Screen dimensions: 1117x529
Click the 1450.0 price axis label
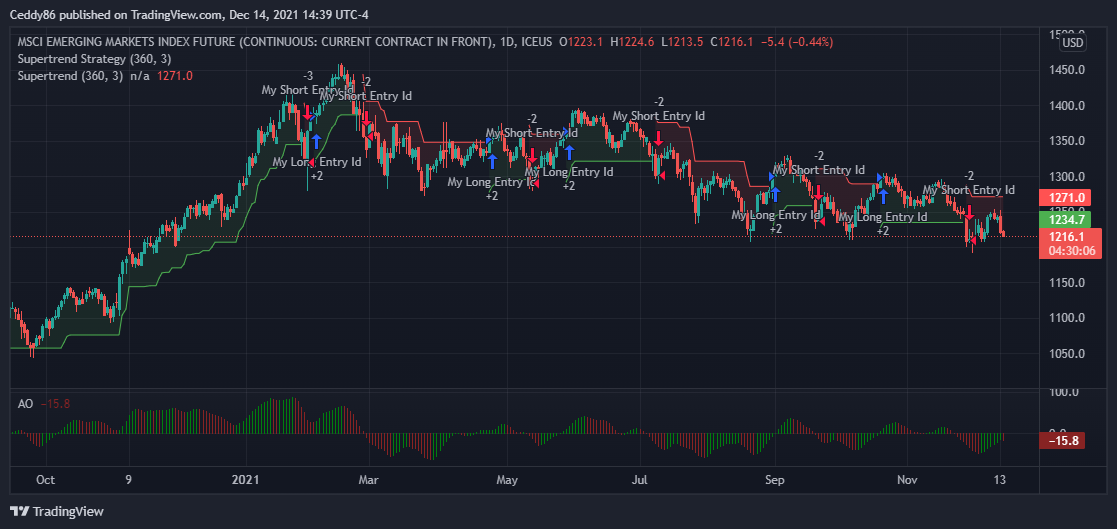[x=1066, y=70]
